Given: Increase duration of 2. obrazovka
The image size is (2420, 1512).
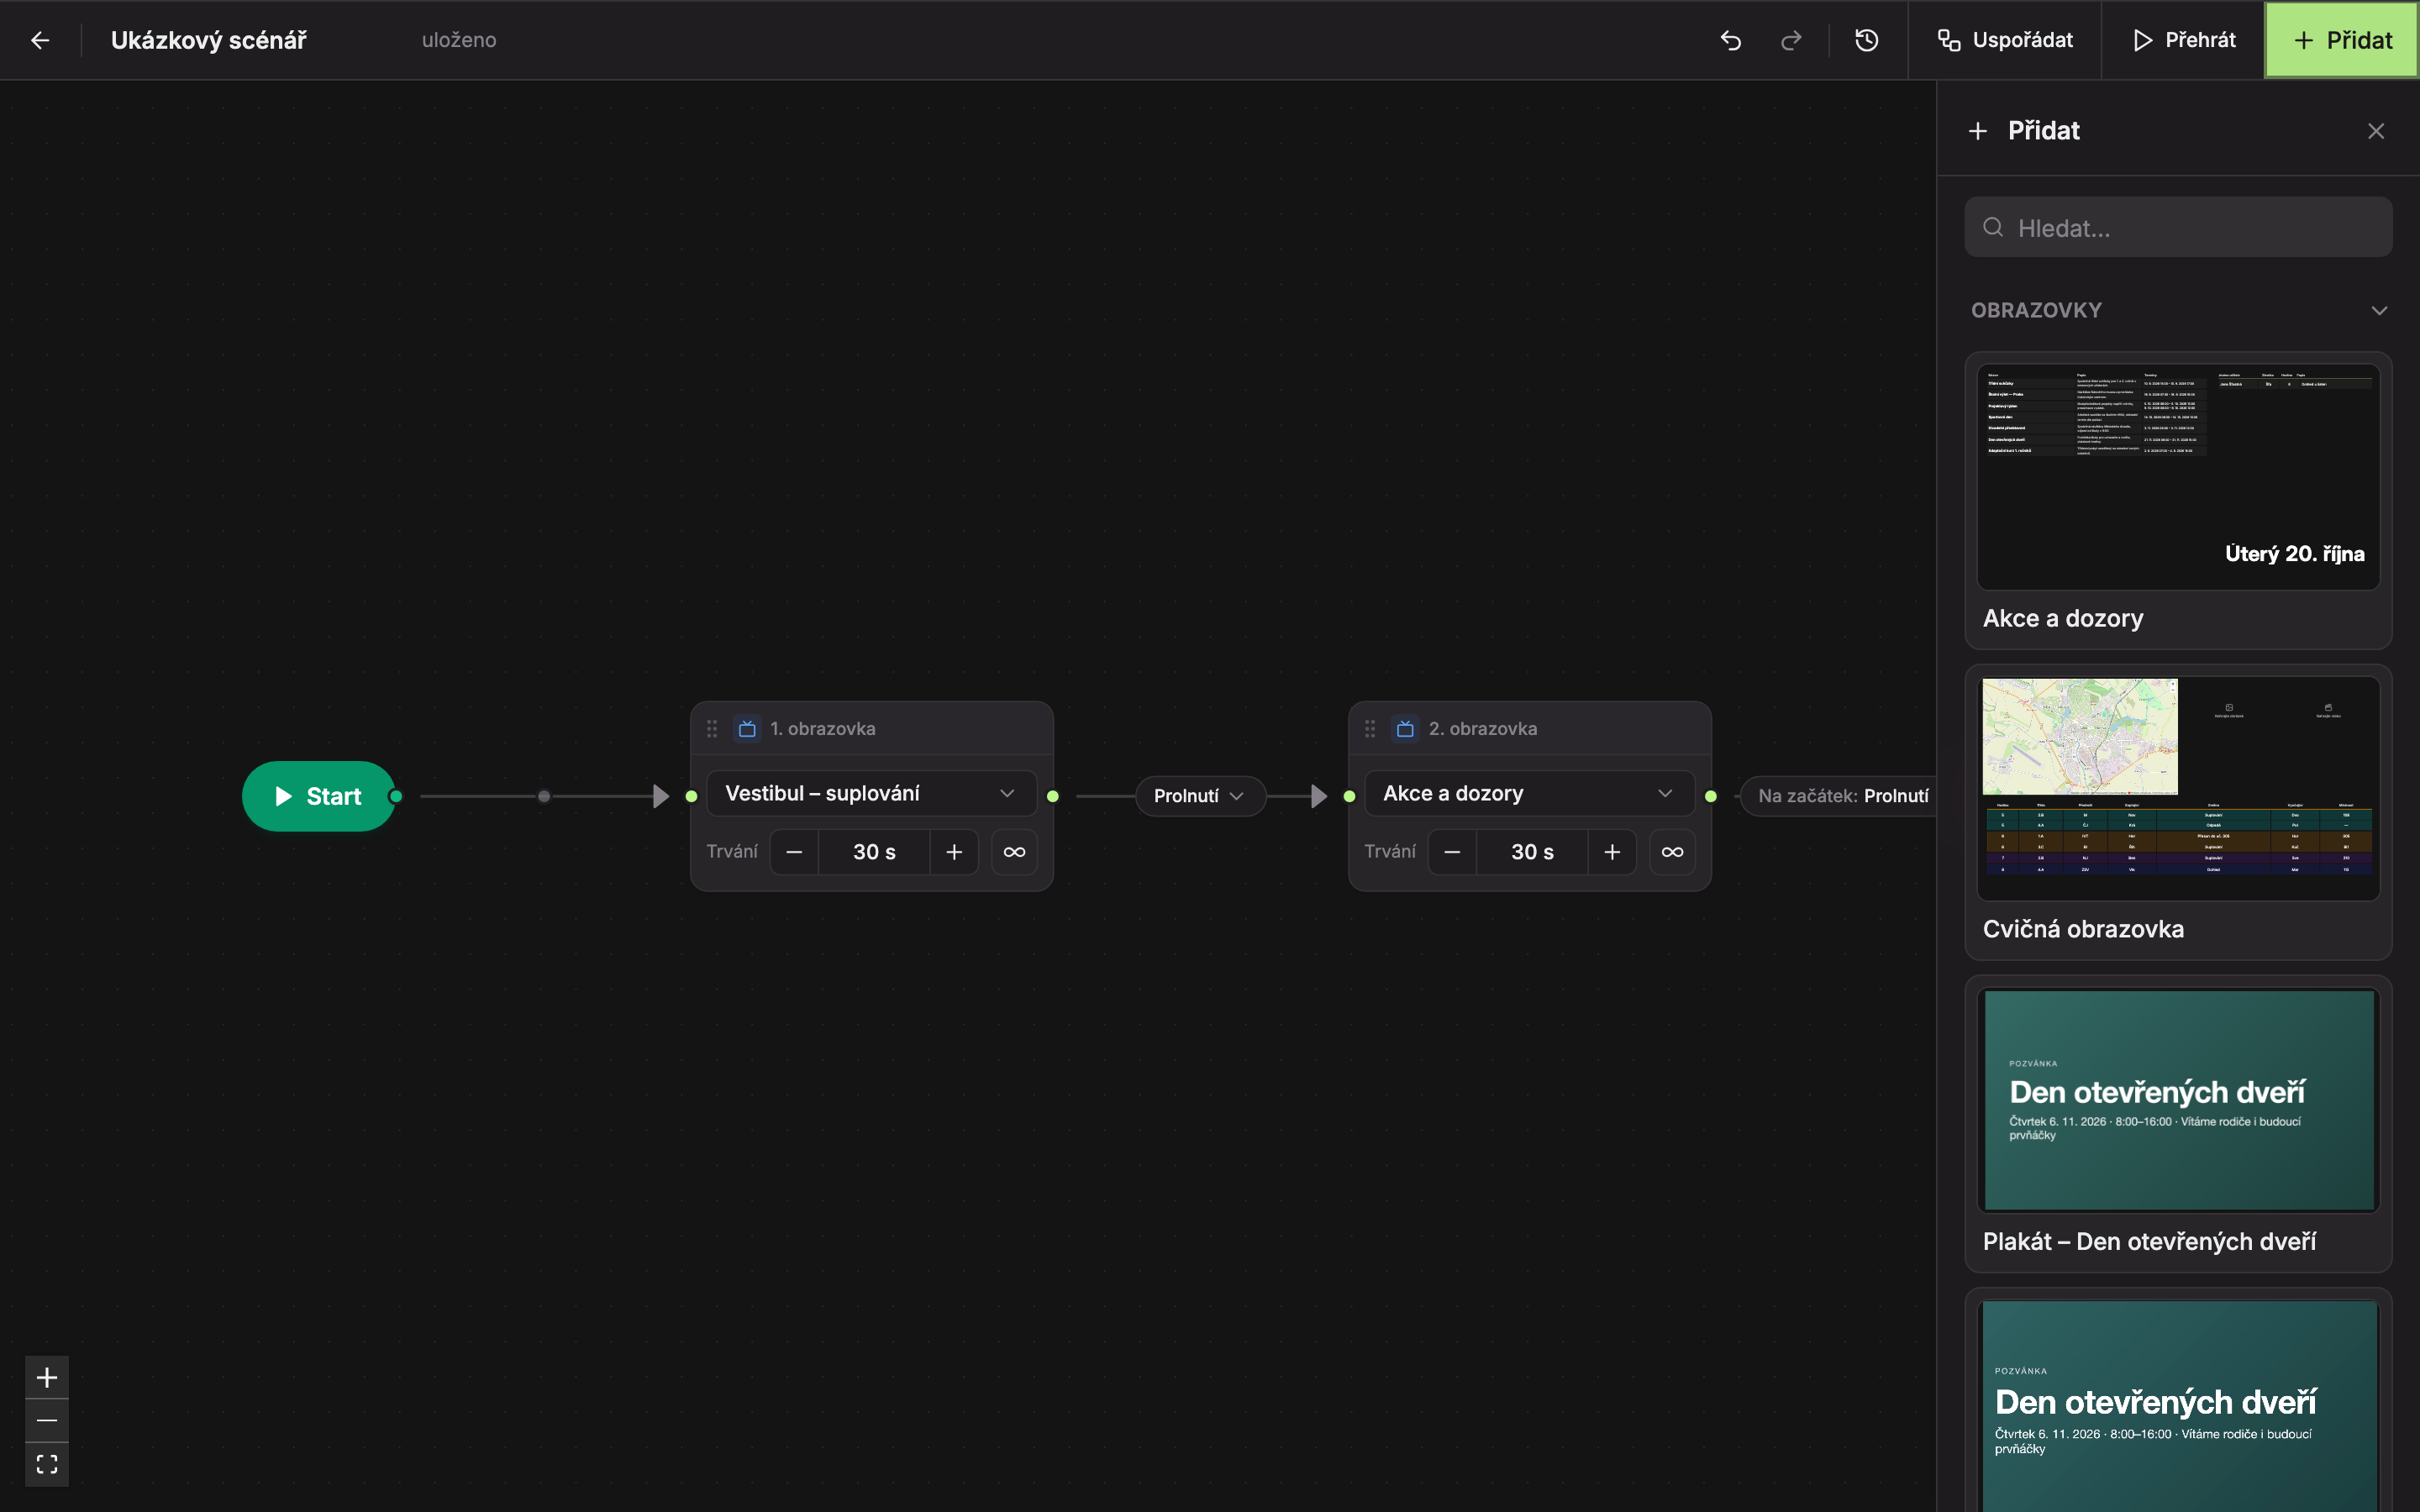Looking at the screenshot, I should [1612, 852].
